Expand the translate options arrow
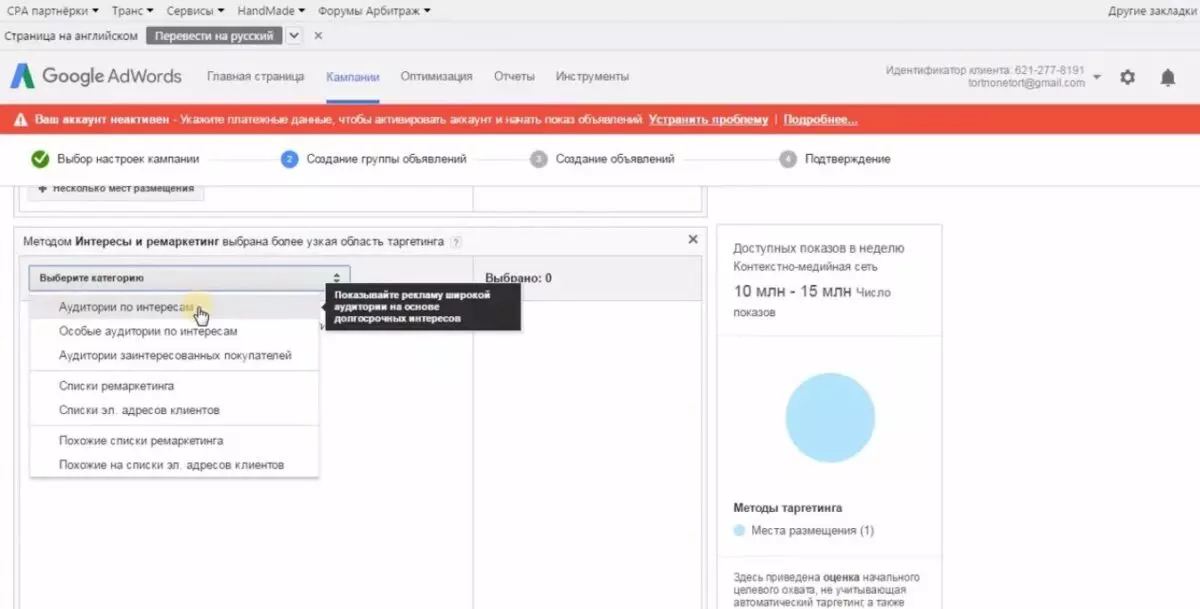 (x=293, y=35)
